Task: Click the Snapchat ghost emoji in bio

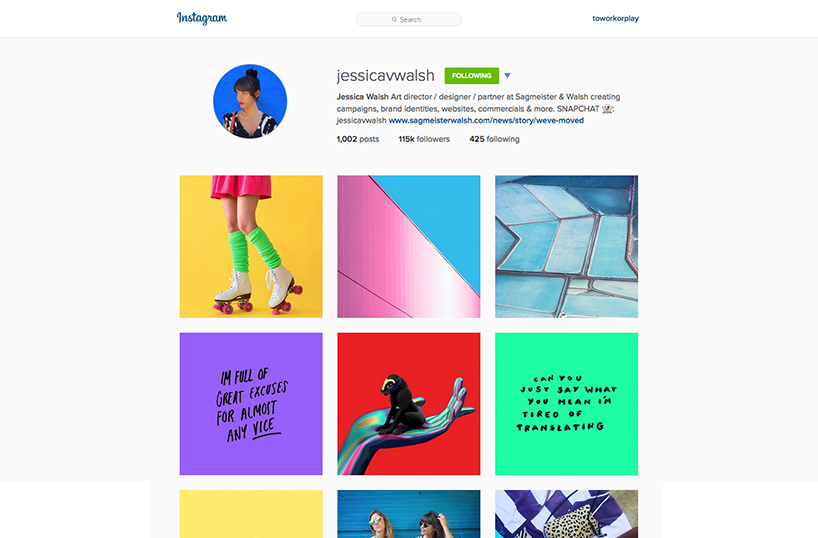Action: tap(607, 109)
